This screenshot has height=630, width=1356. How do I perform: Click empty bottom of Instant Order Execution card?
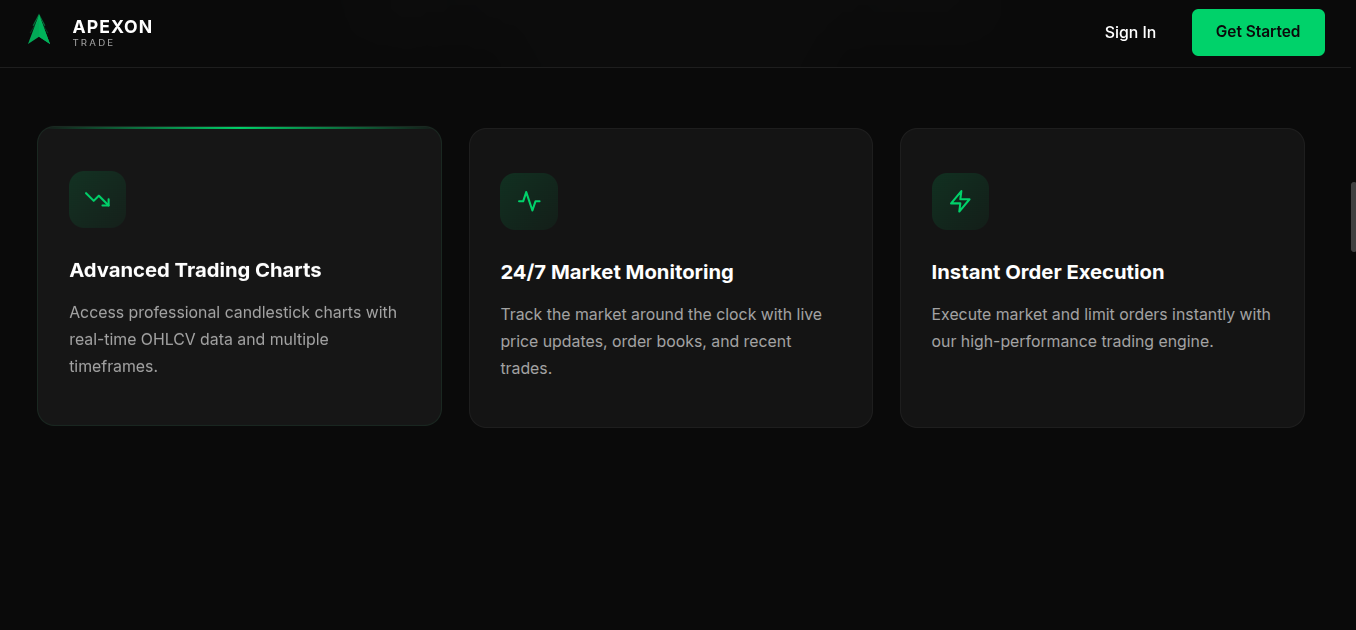tap(1102, 390)
